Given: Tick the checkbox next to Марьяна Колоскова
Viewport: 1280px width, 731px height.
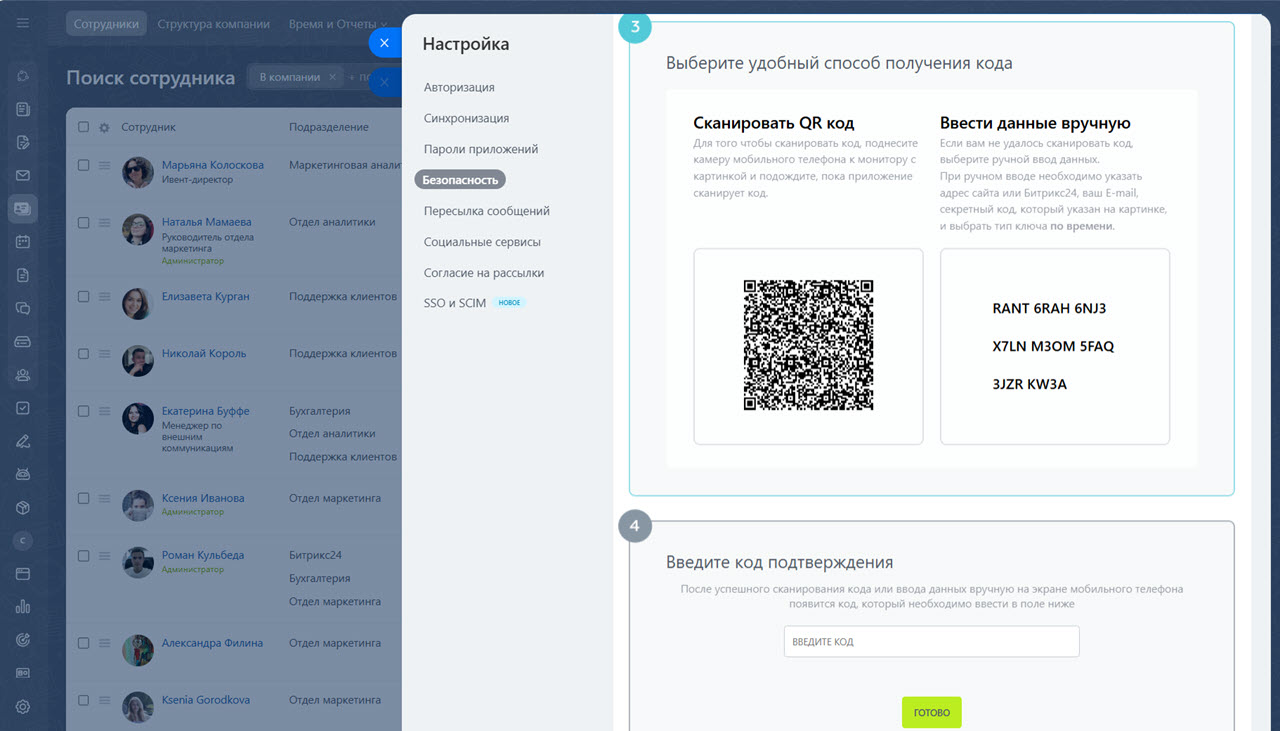Looking at the screenshot, I should click(x=84, y=165).
